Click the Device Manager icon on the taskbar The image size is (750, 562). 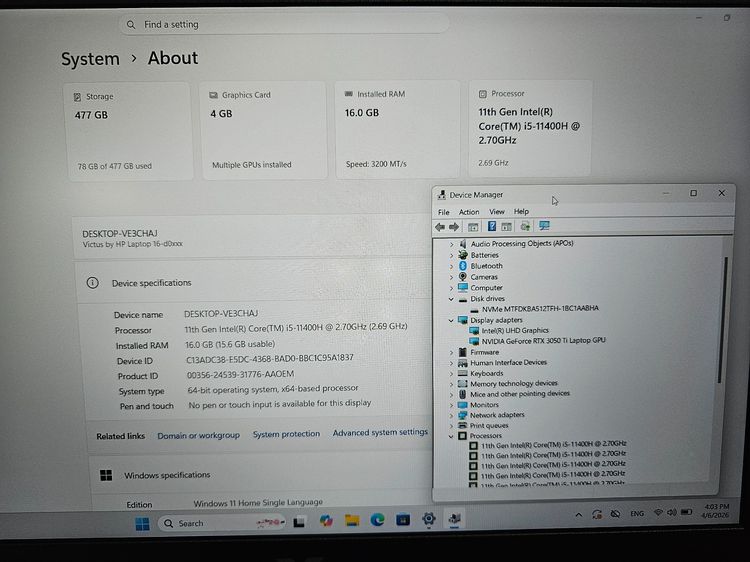point(454,518)
